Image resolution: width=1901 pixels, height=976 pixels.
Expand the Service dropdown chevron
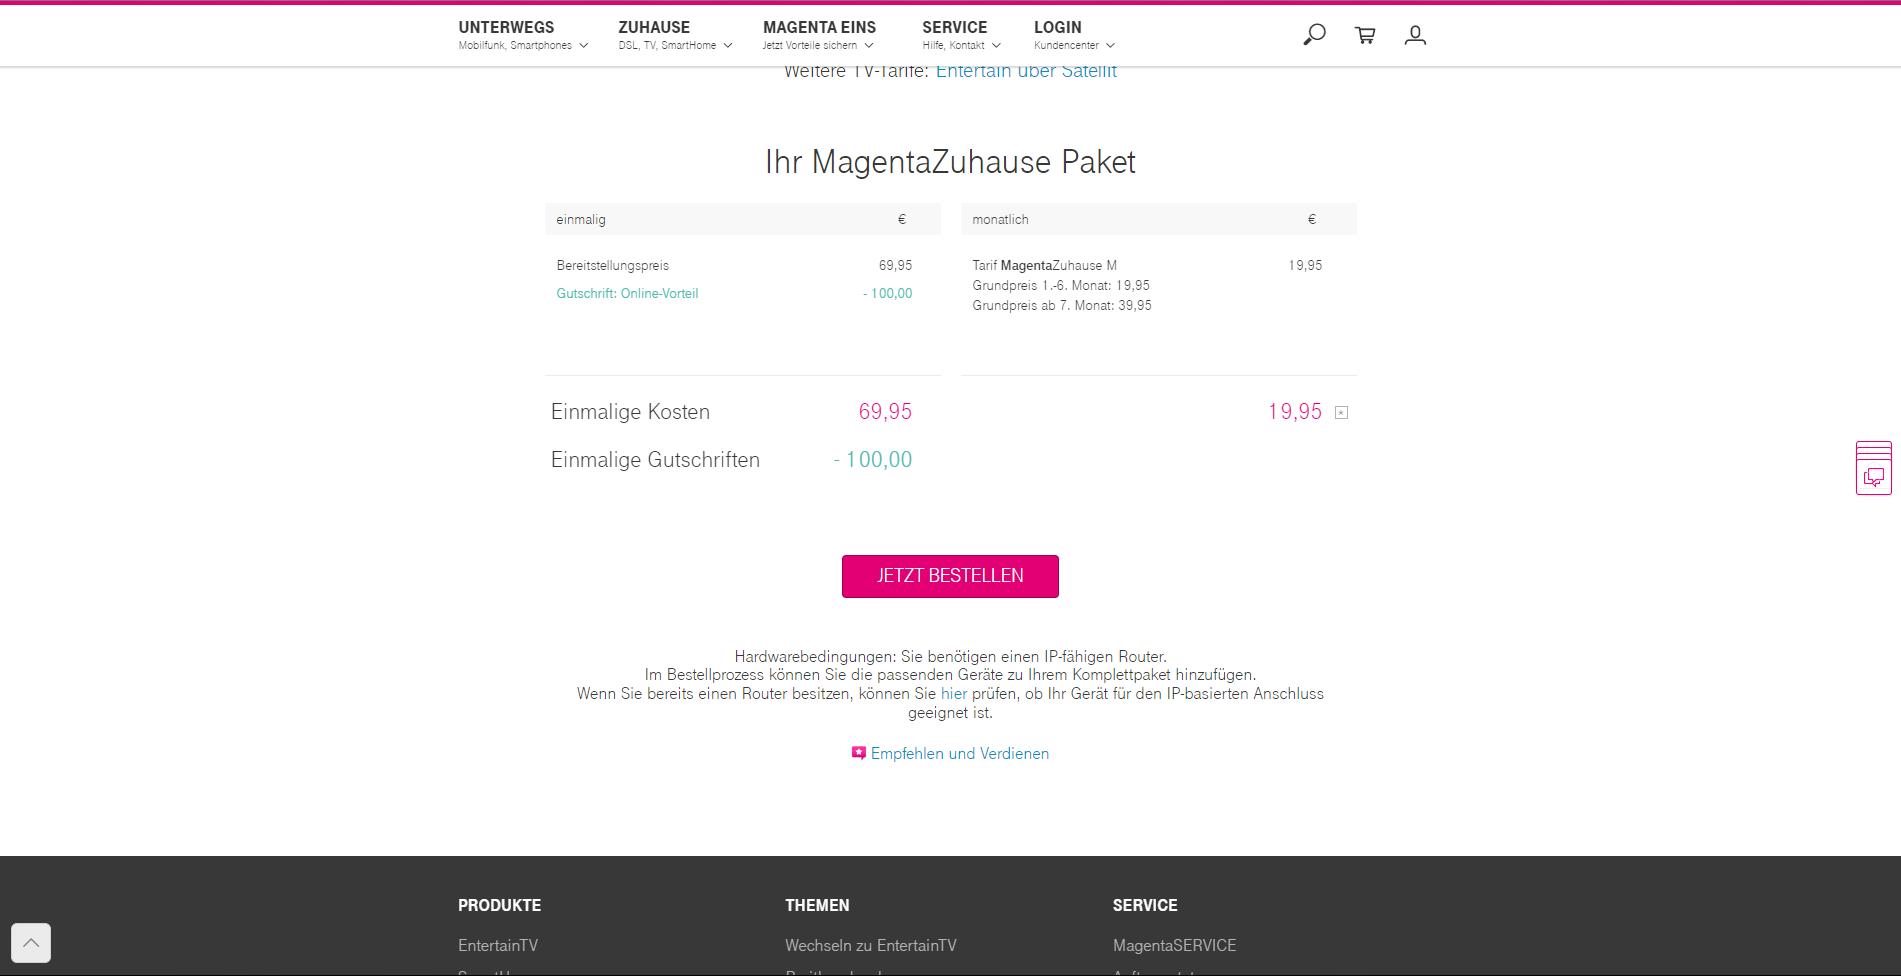click(996, 46)
